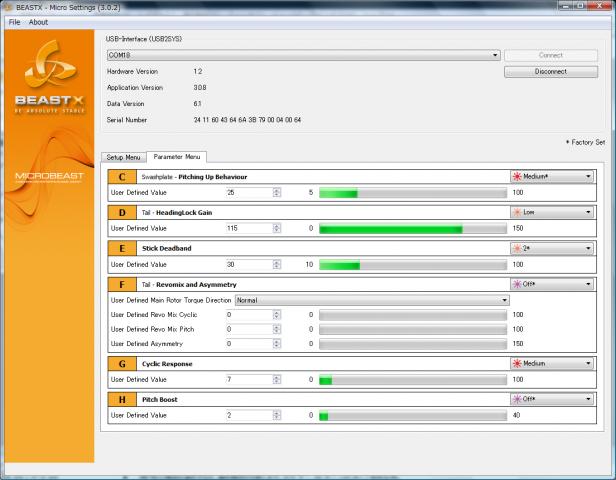Click the BeastX logo in sidebar

coord(50,77)
